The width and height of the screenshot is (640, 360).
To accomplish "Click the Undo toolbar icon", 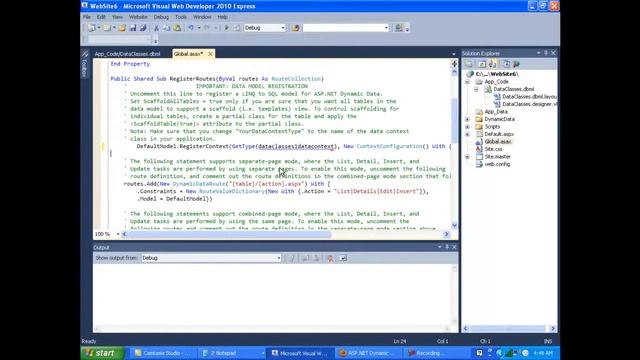I will (x=191, y=28).
